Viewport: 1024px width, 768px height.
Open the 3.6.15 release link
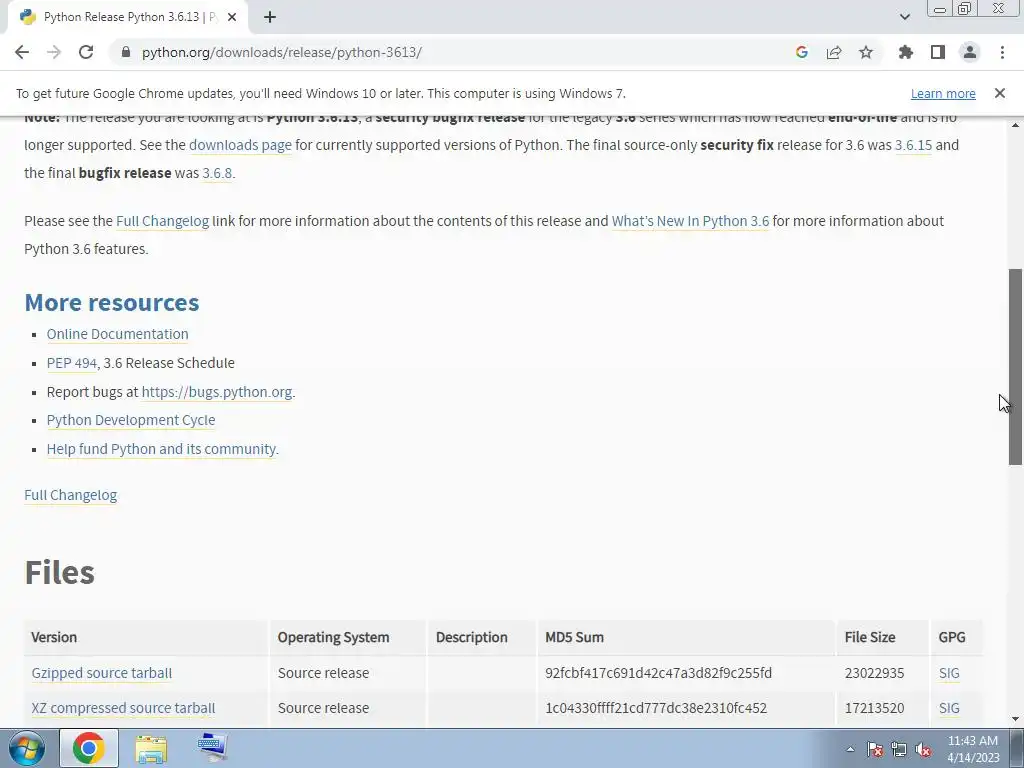(x=913, y=145)
